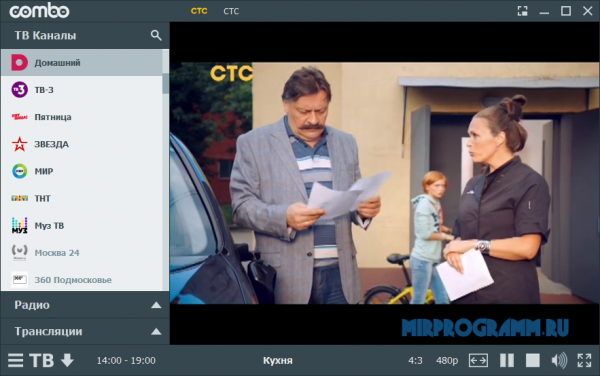Expand the Радио section arrow

coord(156,305)
